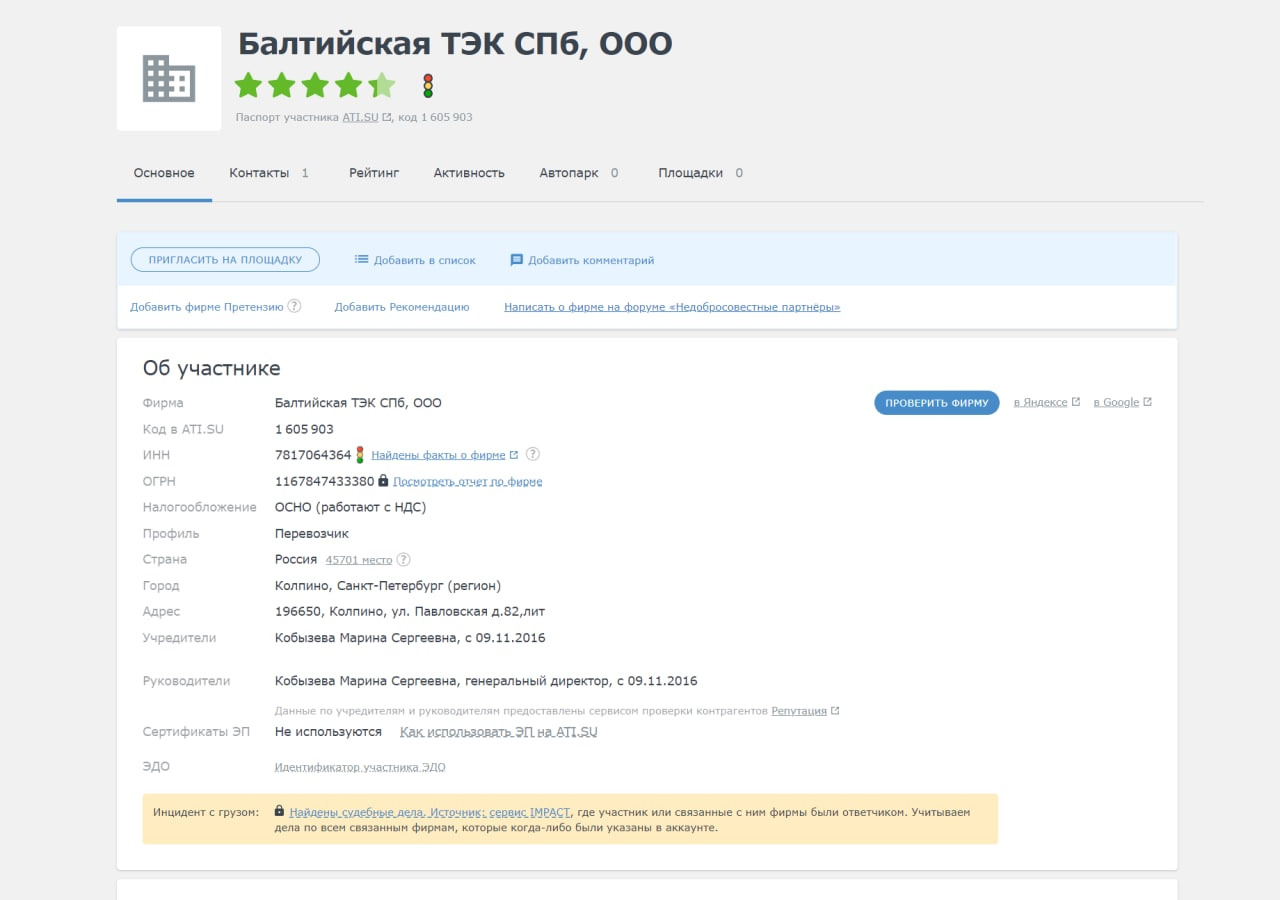
Task: Click the question mark after Найдены факты о фирме
Action: click(533, 454)
